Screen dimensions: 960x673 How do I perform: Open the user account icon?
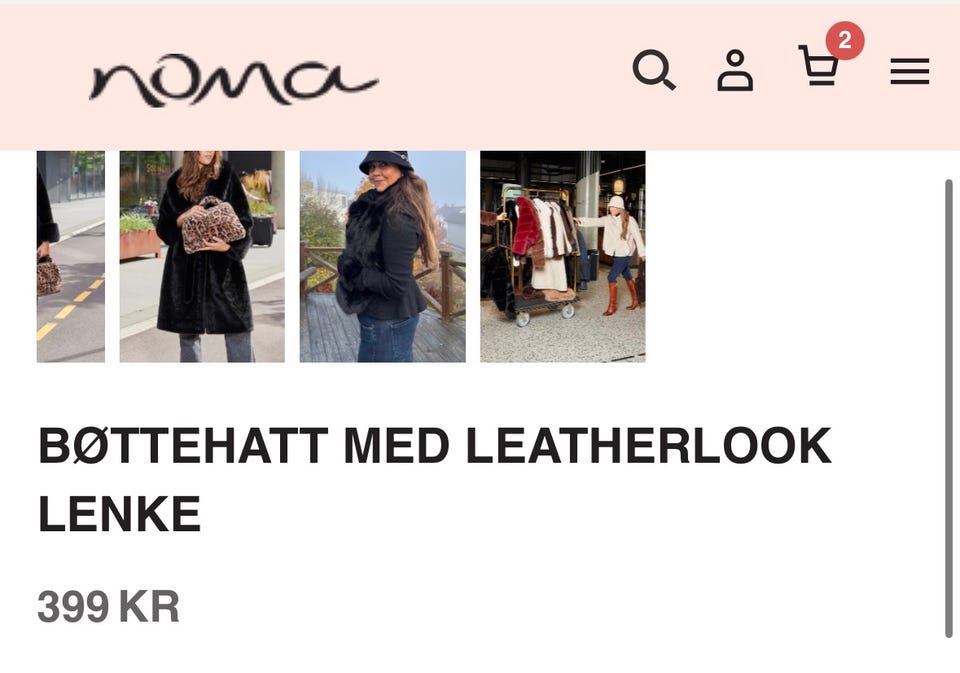[x=735, y=71]
